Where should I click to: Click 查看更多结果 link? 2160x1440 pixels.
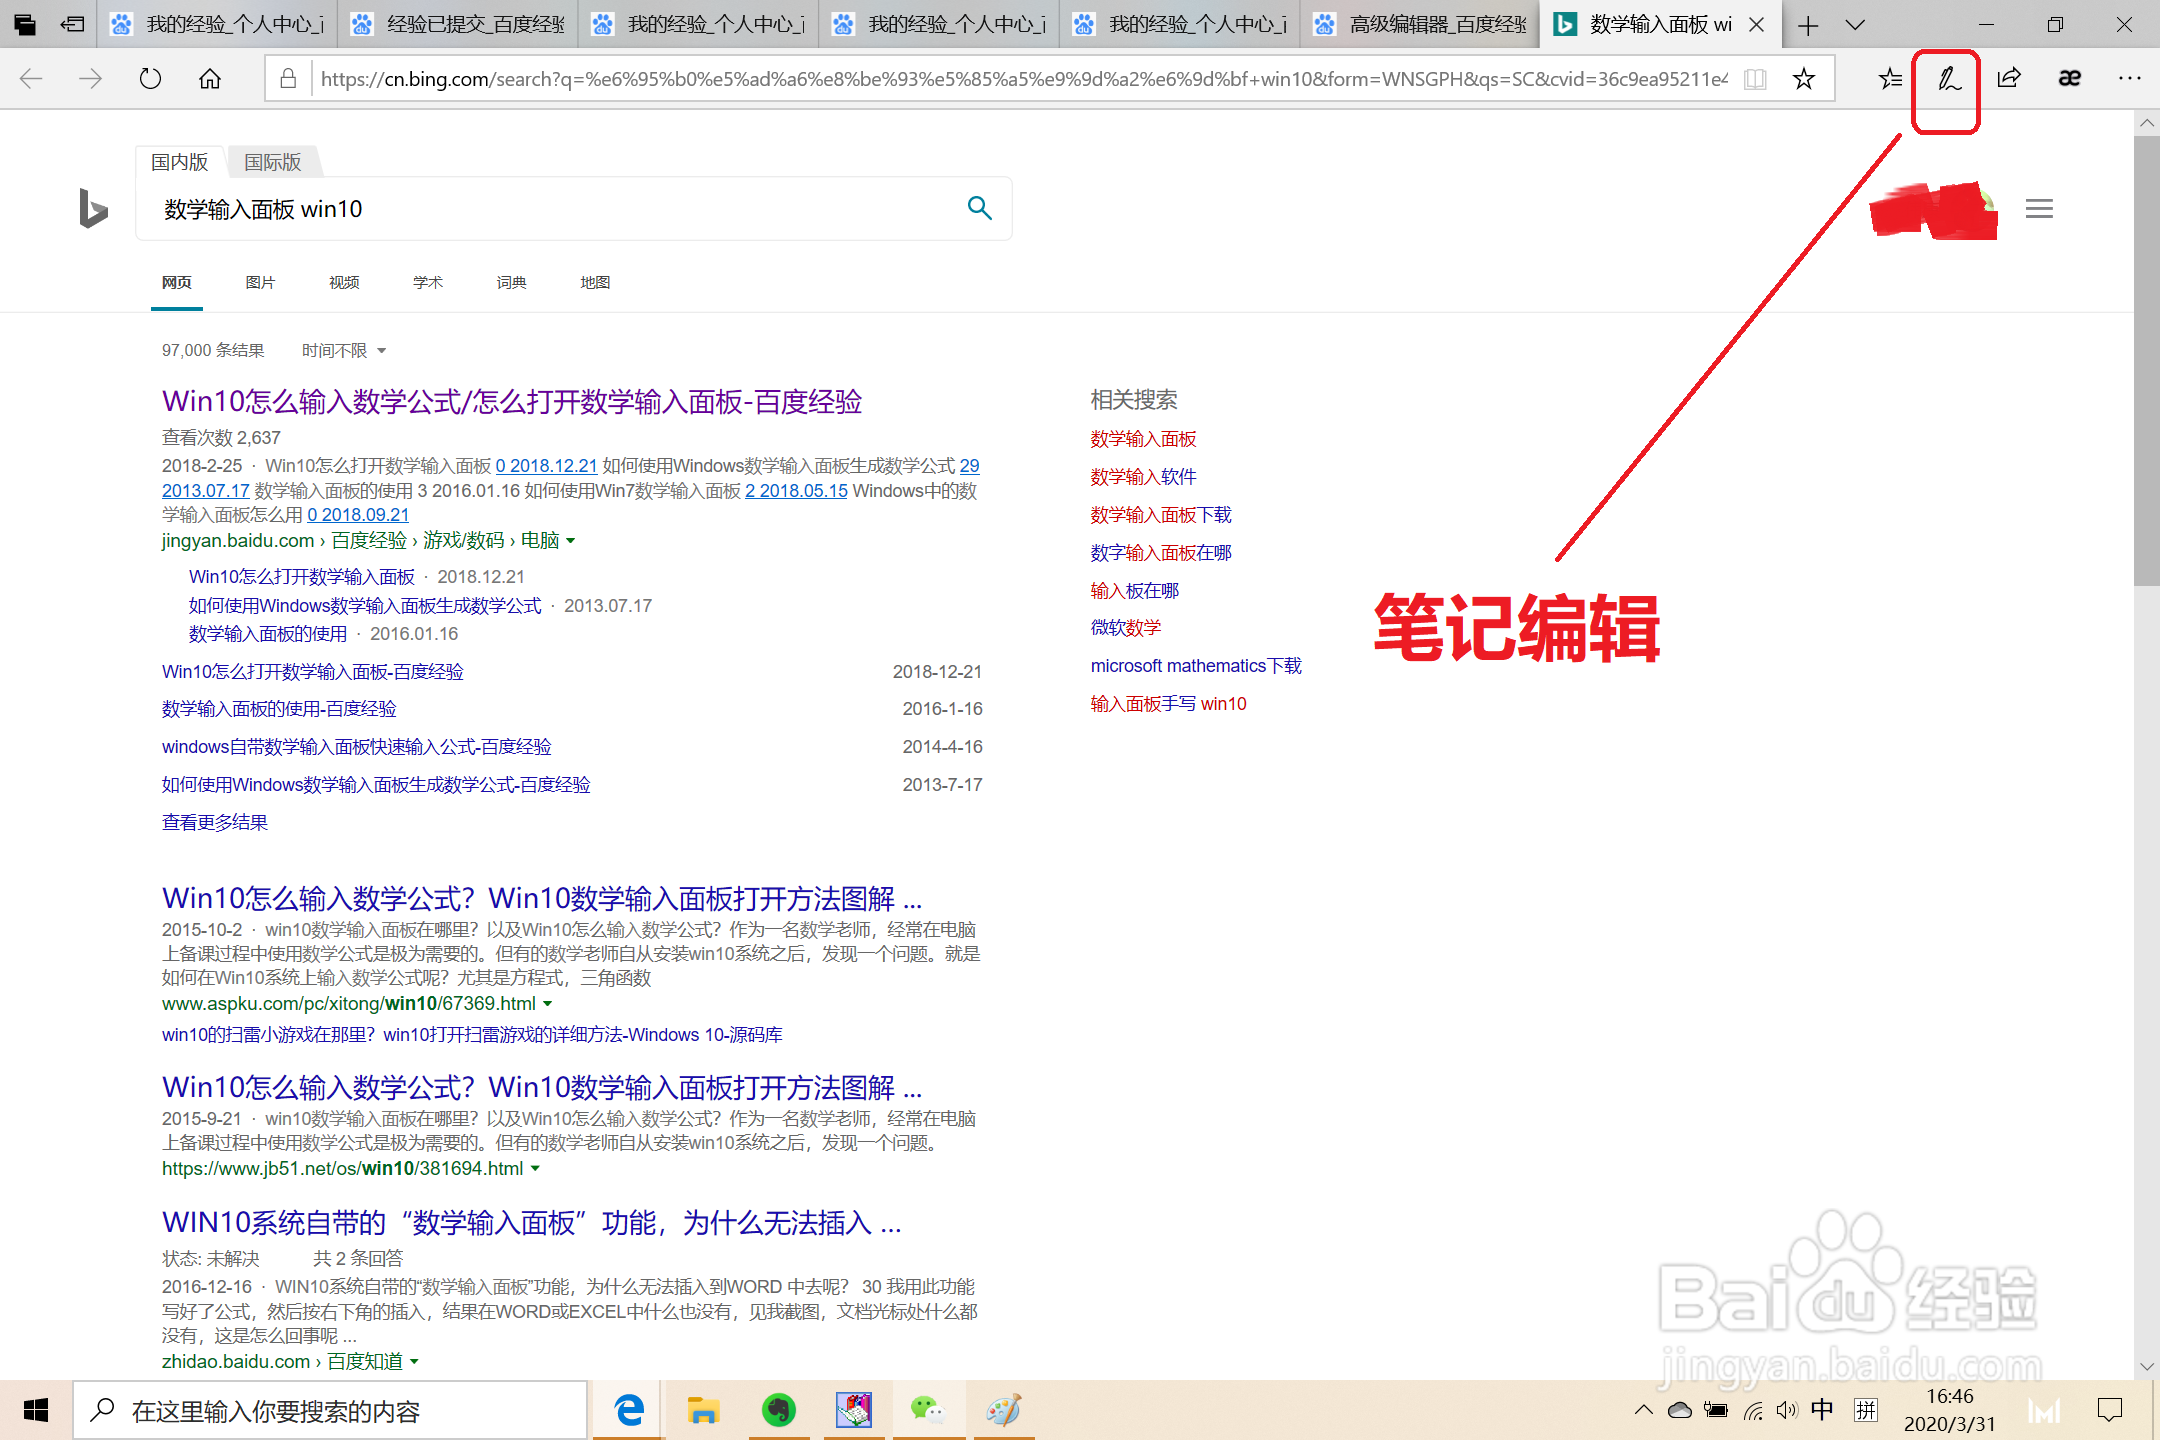coord(215,823)
